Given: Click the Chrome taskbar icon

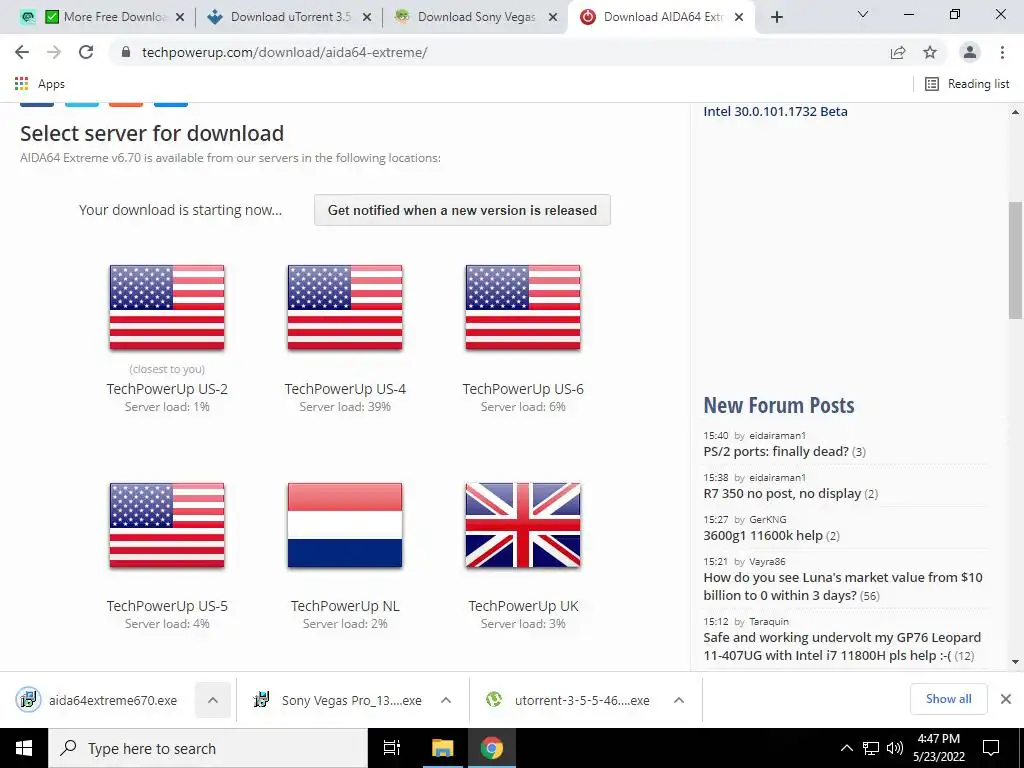Looking at the screenshot, I should (492, 748).
